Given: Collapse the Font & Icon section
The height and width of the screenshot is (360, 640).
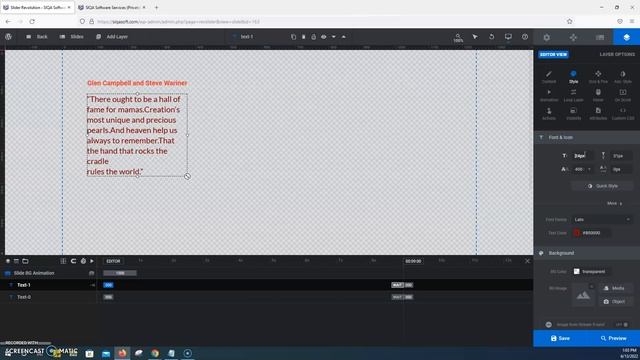Looking at the screenshot, I should click(x=587, y=138).
